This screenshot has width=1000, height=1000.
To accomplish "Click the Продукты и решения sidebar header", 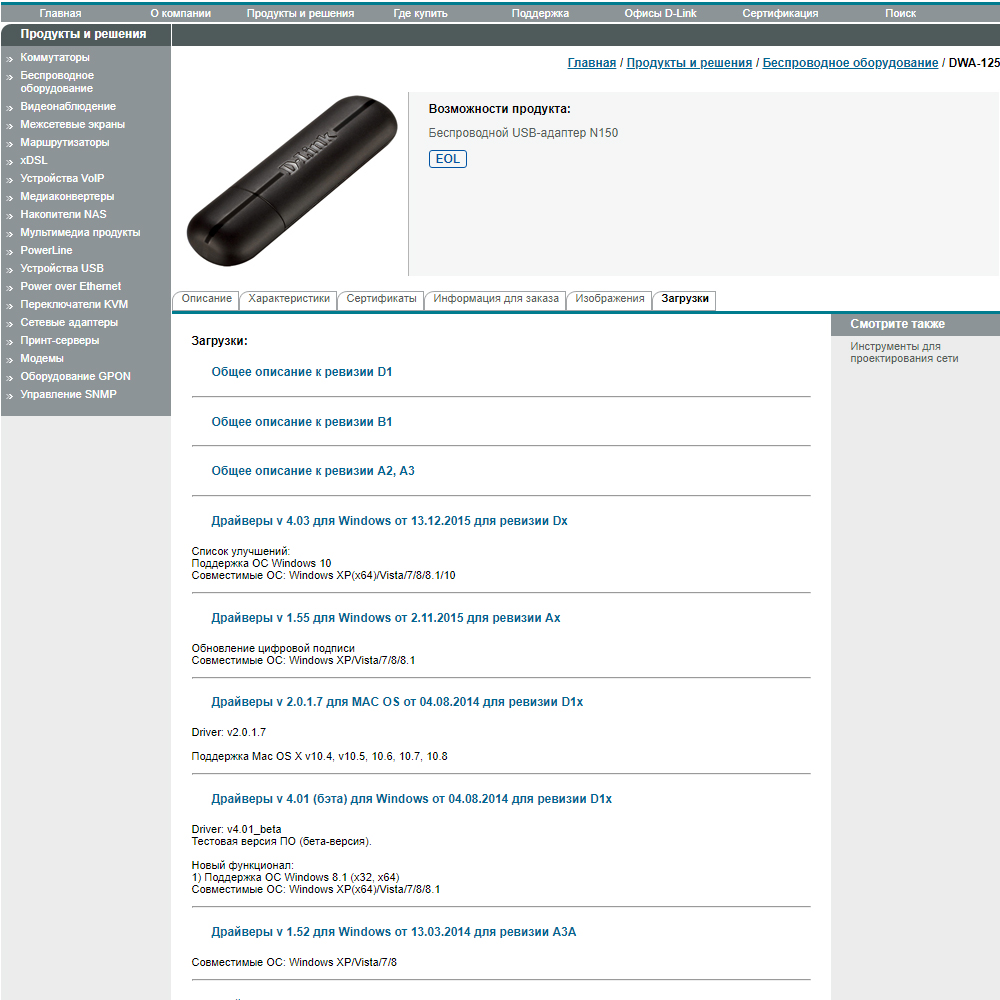I will pyautogui.click(x=83, y=34).
